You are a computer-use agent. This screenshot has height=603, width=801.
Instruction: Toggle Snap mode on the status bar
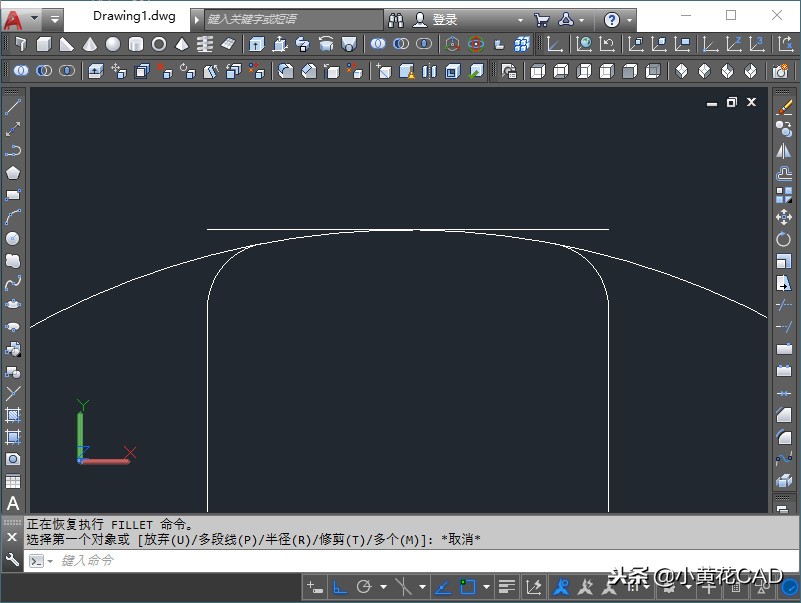[x=311, y=587]
